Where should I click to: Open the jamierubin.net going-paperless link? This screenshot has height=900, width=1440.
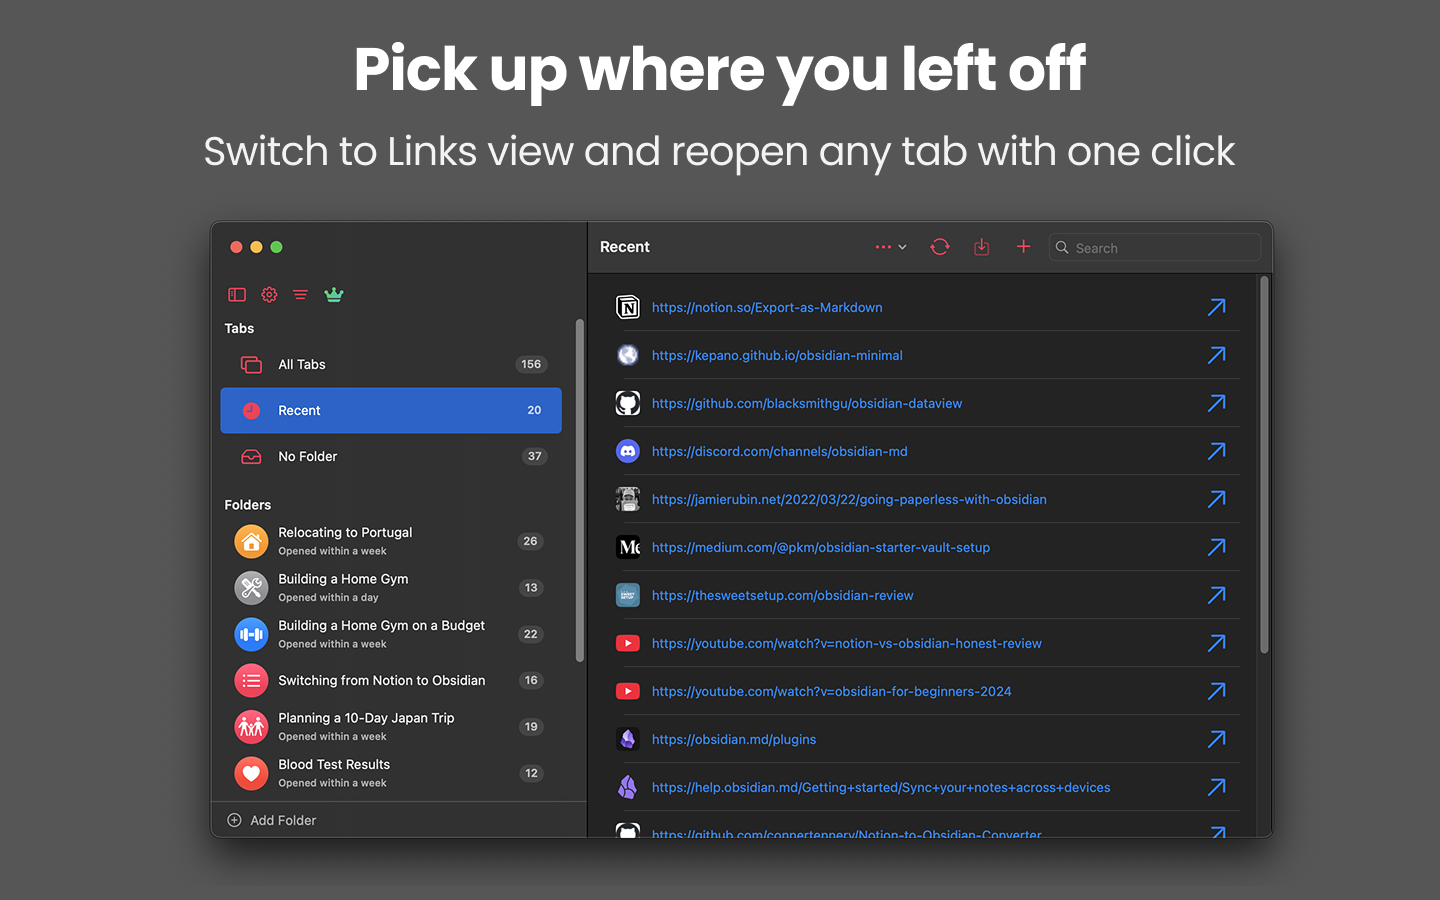click(849, 499)
